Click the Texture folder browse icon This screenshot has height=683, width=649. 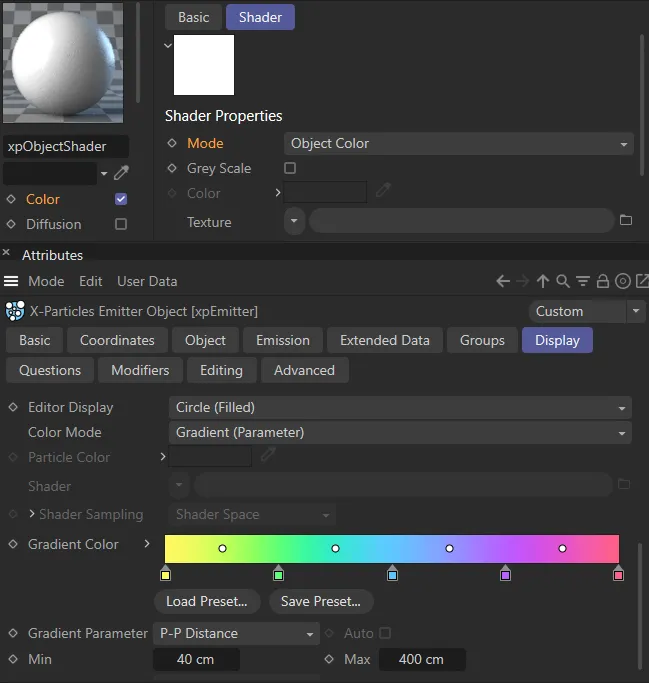tap(626, 220)
